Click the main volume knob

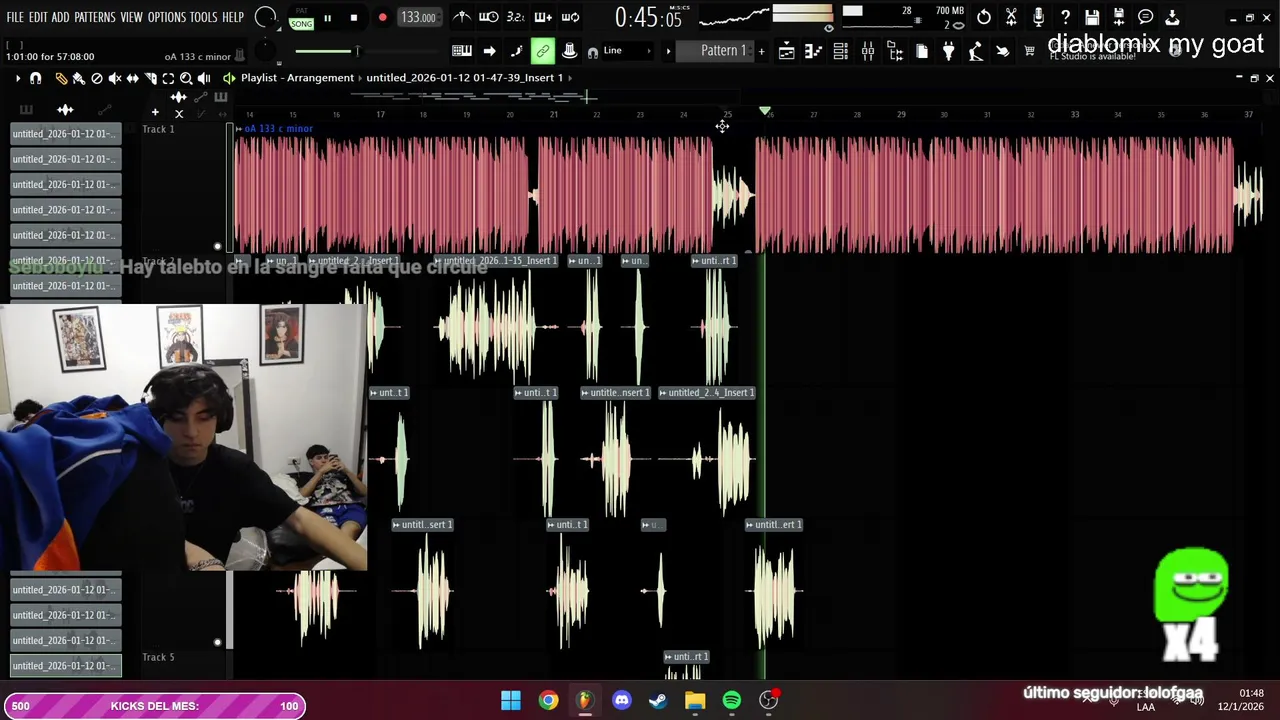(265, 17)
